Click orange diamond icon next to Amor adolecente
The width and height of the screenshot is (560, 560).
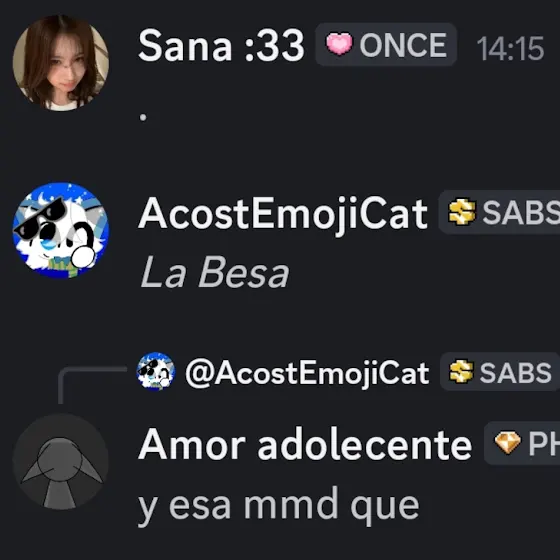508,442
